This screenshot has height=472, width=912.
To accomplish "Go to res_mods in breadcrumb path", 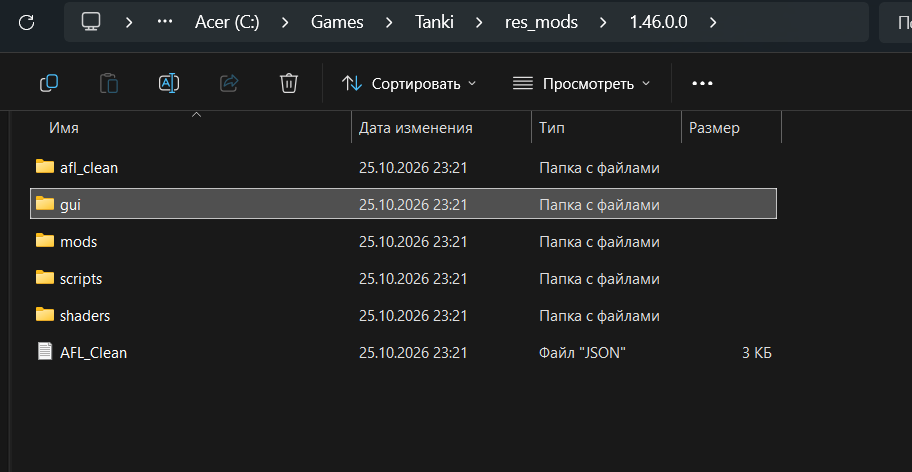I will pos(542,22).
